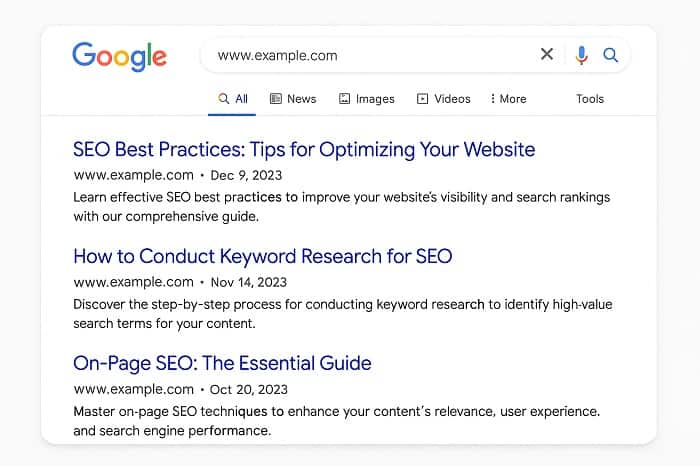Click the three-dot icon beside More
The height and width of the screenshot is (466, 700).
coord(493,99)
